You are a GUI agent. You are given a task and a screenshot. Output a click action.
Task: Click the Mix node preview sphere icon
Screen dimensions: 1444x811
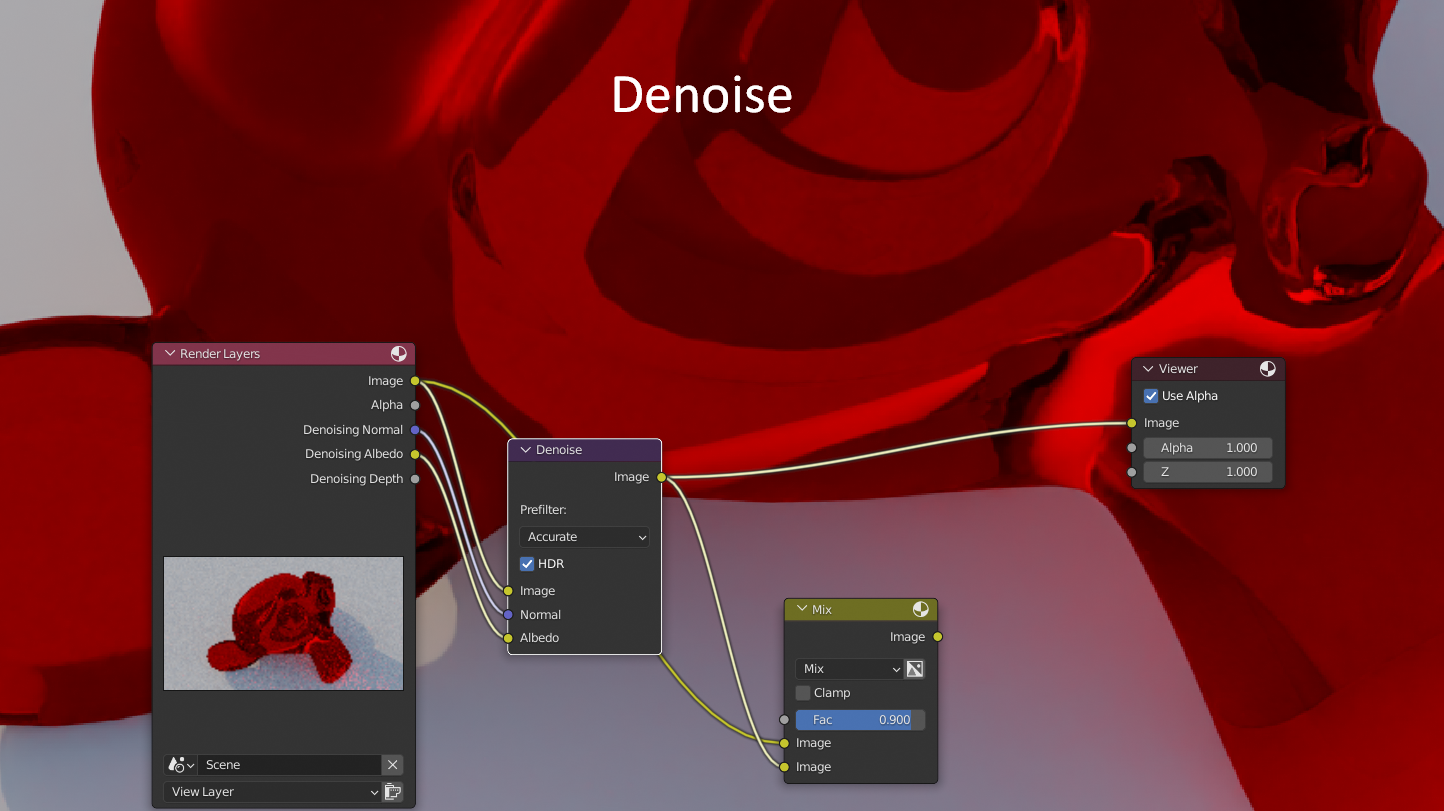(921, 609)
